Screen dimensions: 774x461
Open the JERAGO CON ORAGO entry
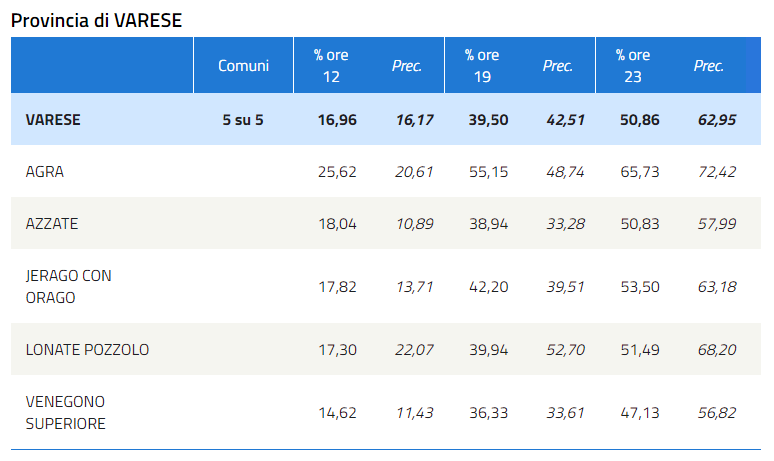point(68,286)
